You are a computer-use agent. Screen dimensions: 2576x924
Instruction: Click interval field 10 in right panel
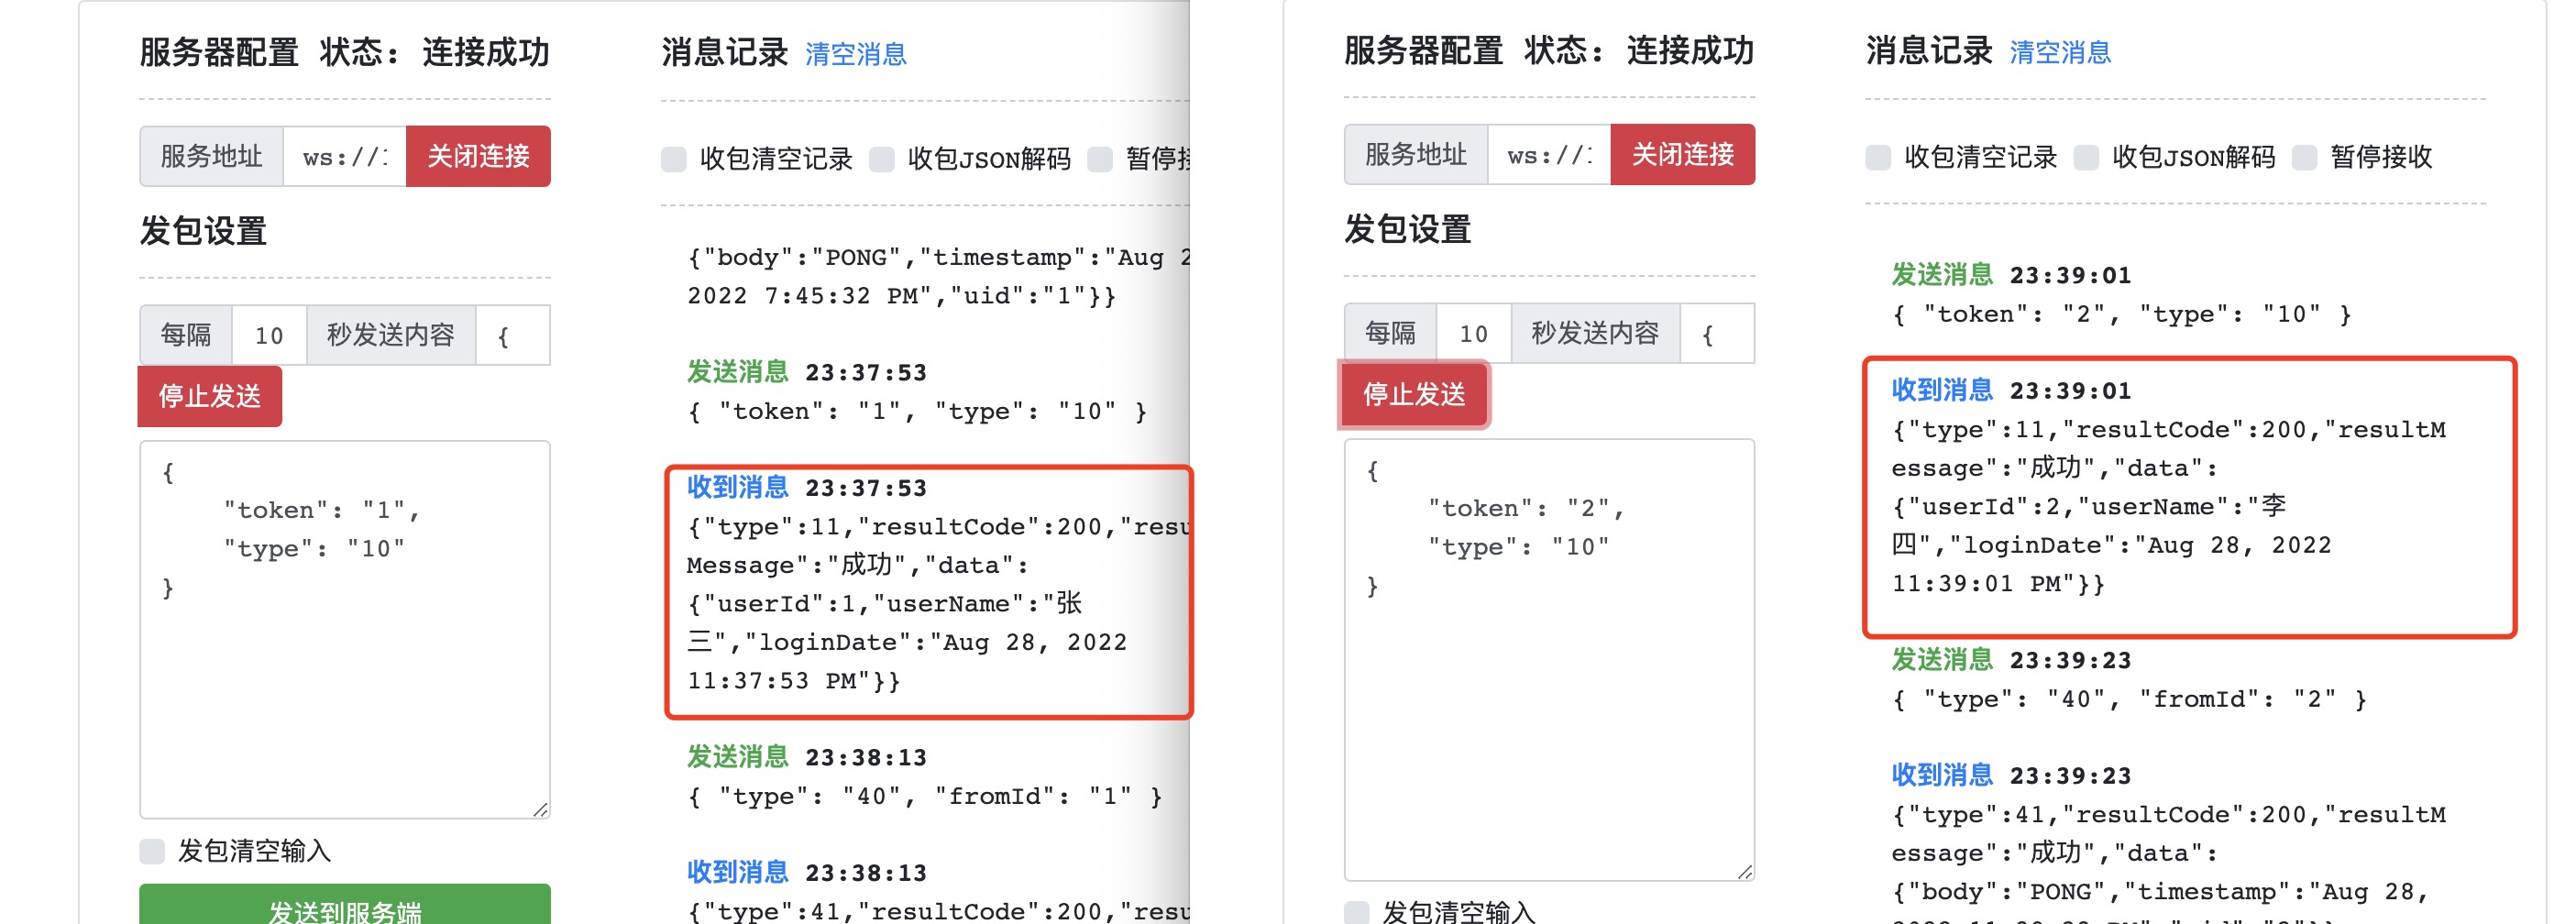point(1473,333)
